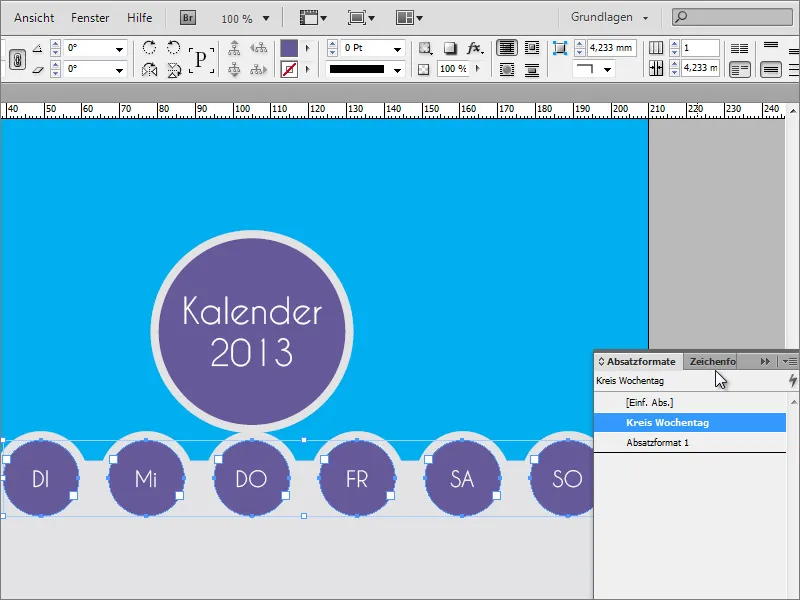Click the stroke swatch set to none

click(x=289, y=69)
